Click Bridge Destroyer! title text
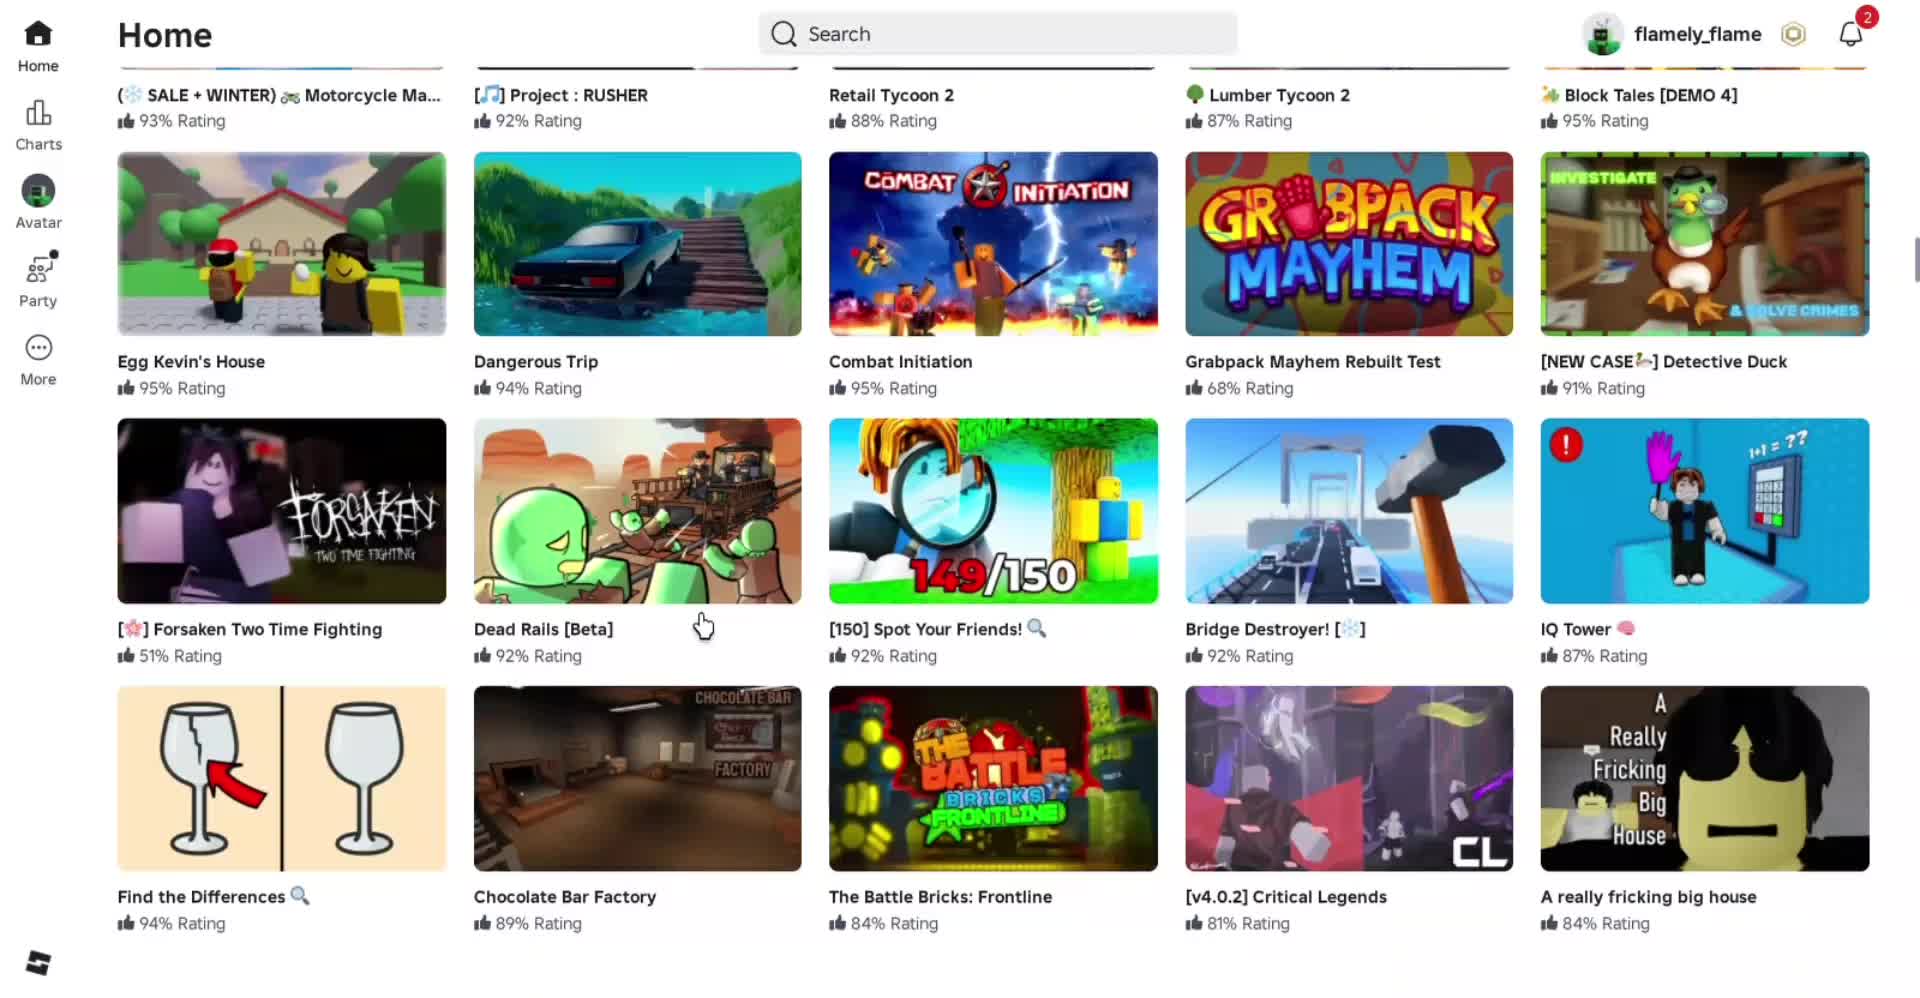 1275,629
